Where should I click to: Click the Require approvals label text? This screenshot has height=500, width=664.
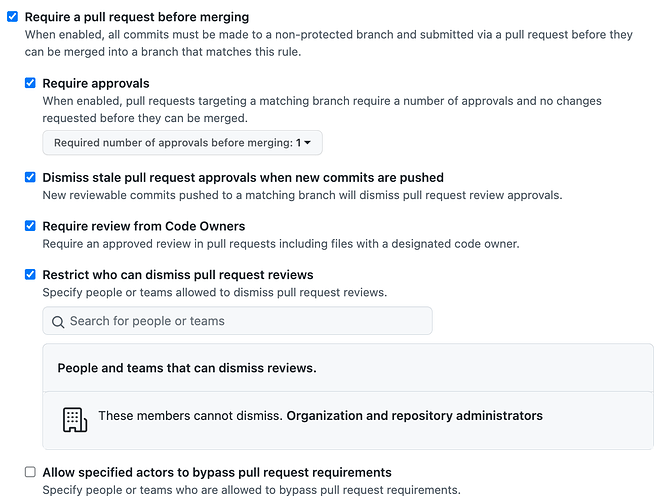[x=96, y=83]
